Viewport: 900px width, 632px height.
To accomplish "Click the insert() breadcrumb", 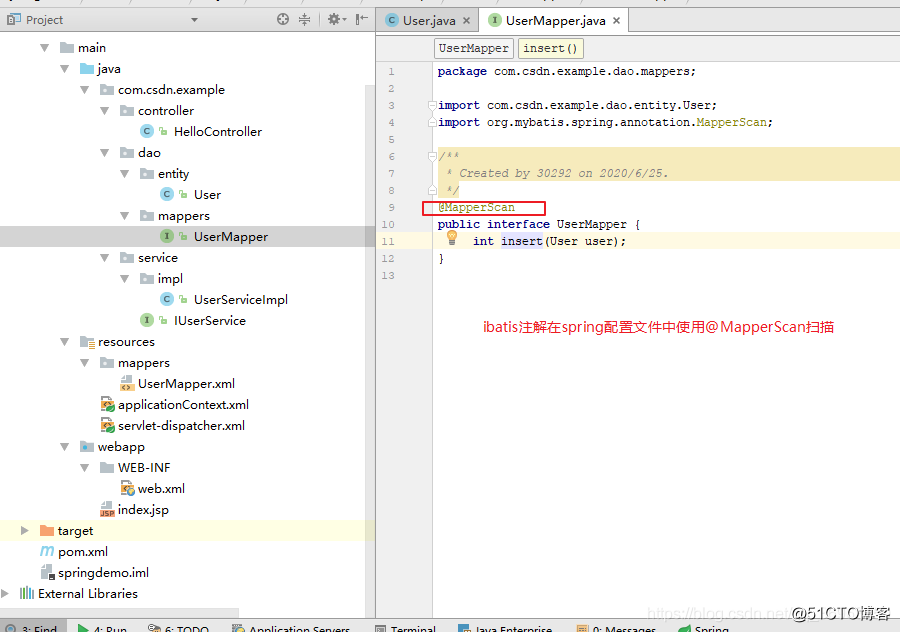I will (550, 48).
